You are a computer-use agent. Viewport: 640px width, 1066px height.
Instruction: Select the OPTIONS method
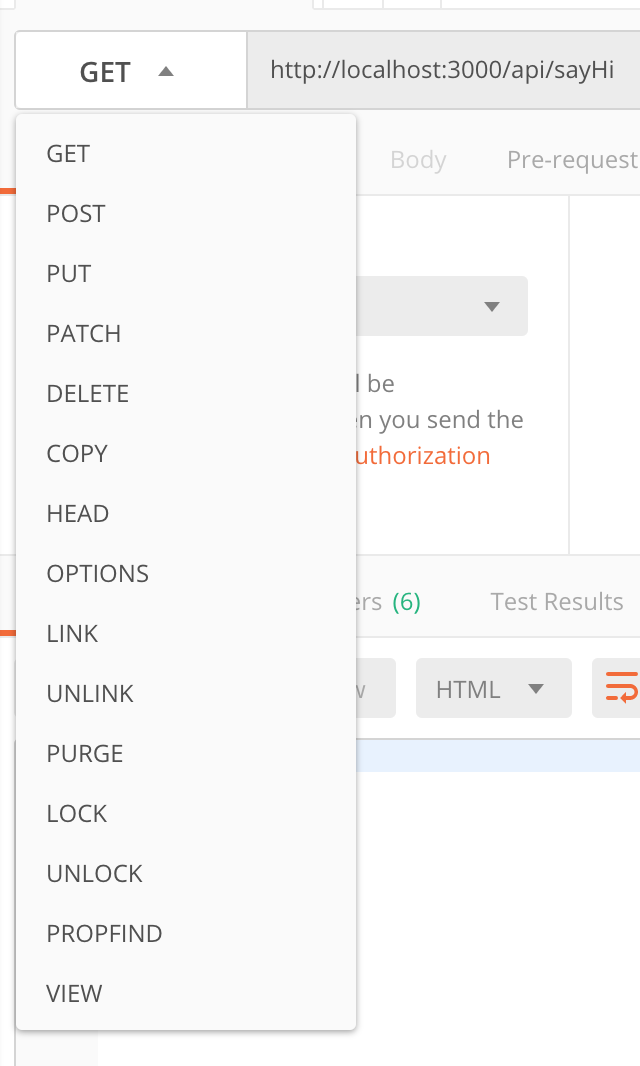click(97, 573)
